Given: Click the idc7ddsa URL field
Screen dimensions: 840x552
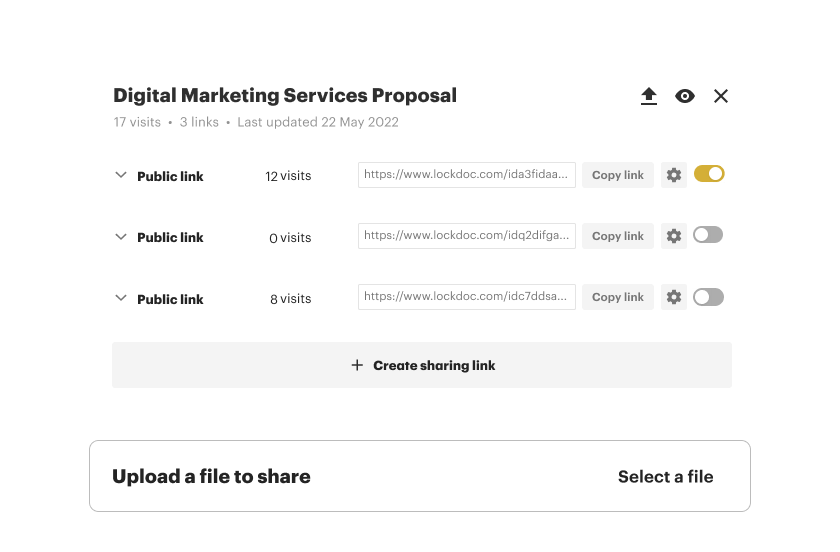Looking at the screenshot, I should pyautogui.click(x=467, y=297).
